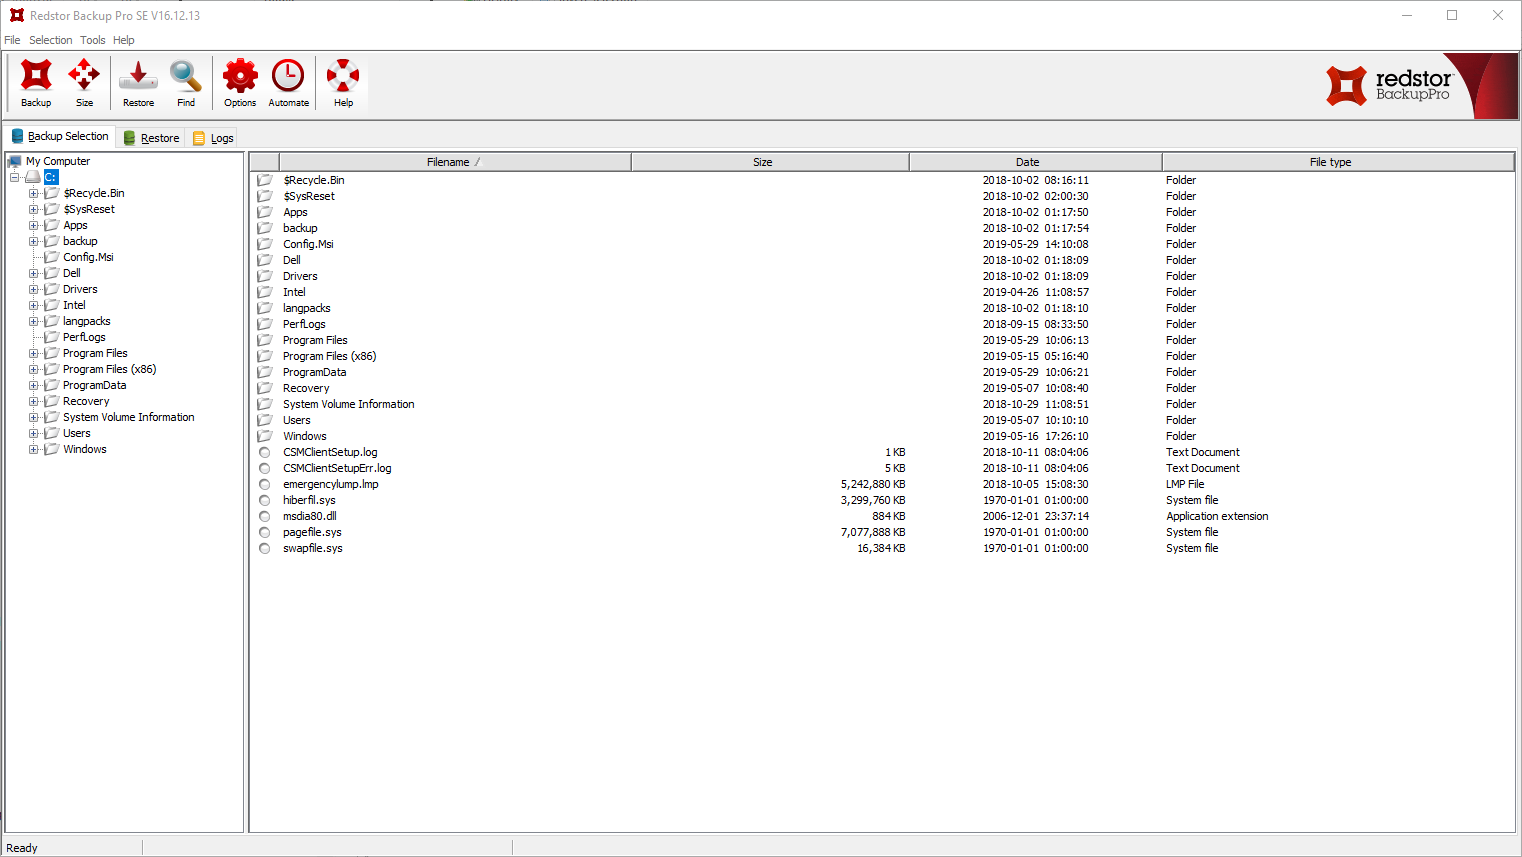
Task: Toggle Users folder selection in tree
Action: click(x=52, y=433)
